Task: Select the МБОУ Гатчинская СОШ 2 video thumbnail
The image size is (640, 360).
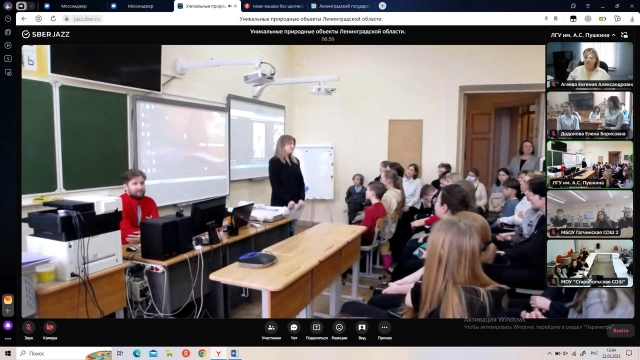Action: (589, 213)
